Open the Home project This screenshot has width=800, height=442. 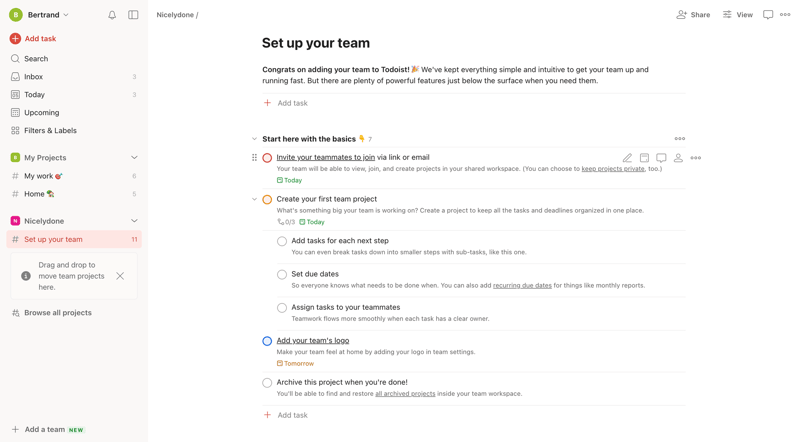point(74,194)
